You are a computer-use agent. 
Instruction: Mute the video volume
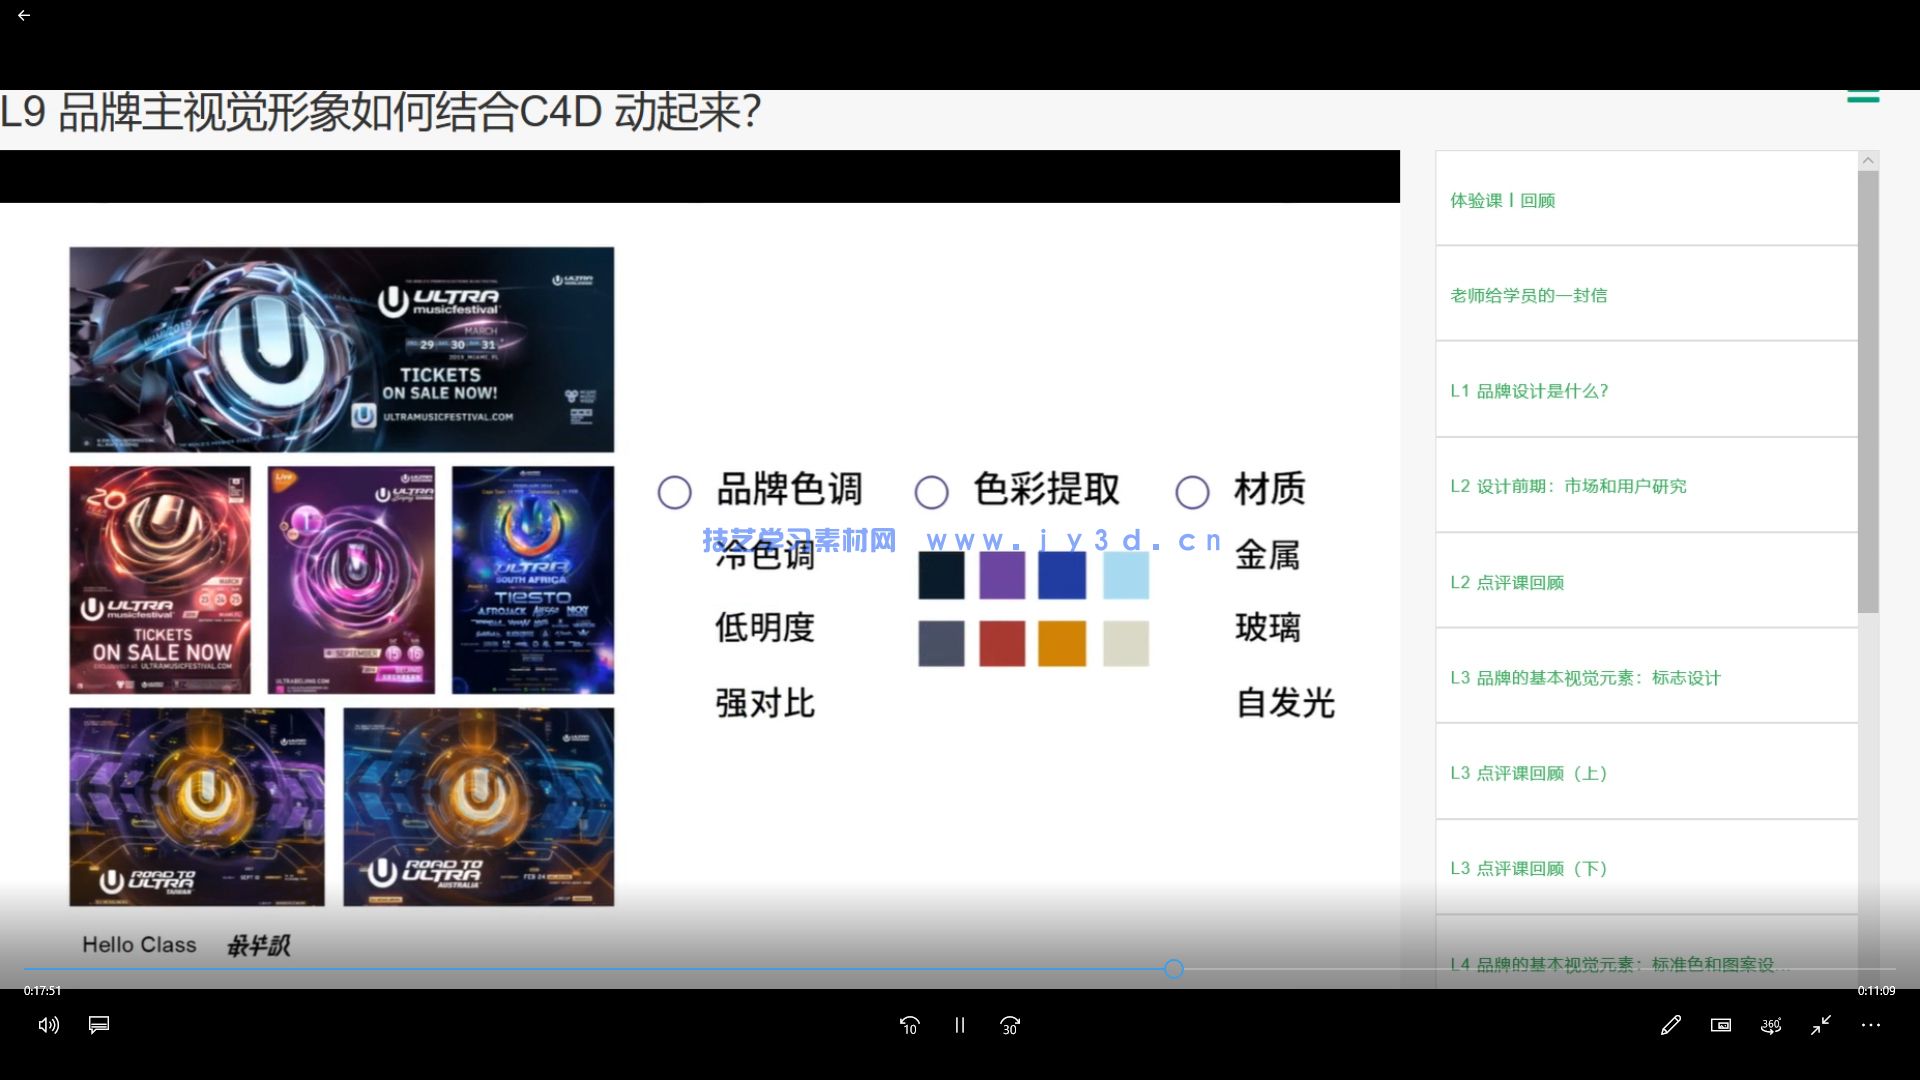pyautogui.click(x=47, y=1025)
